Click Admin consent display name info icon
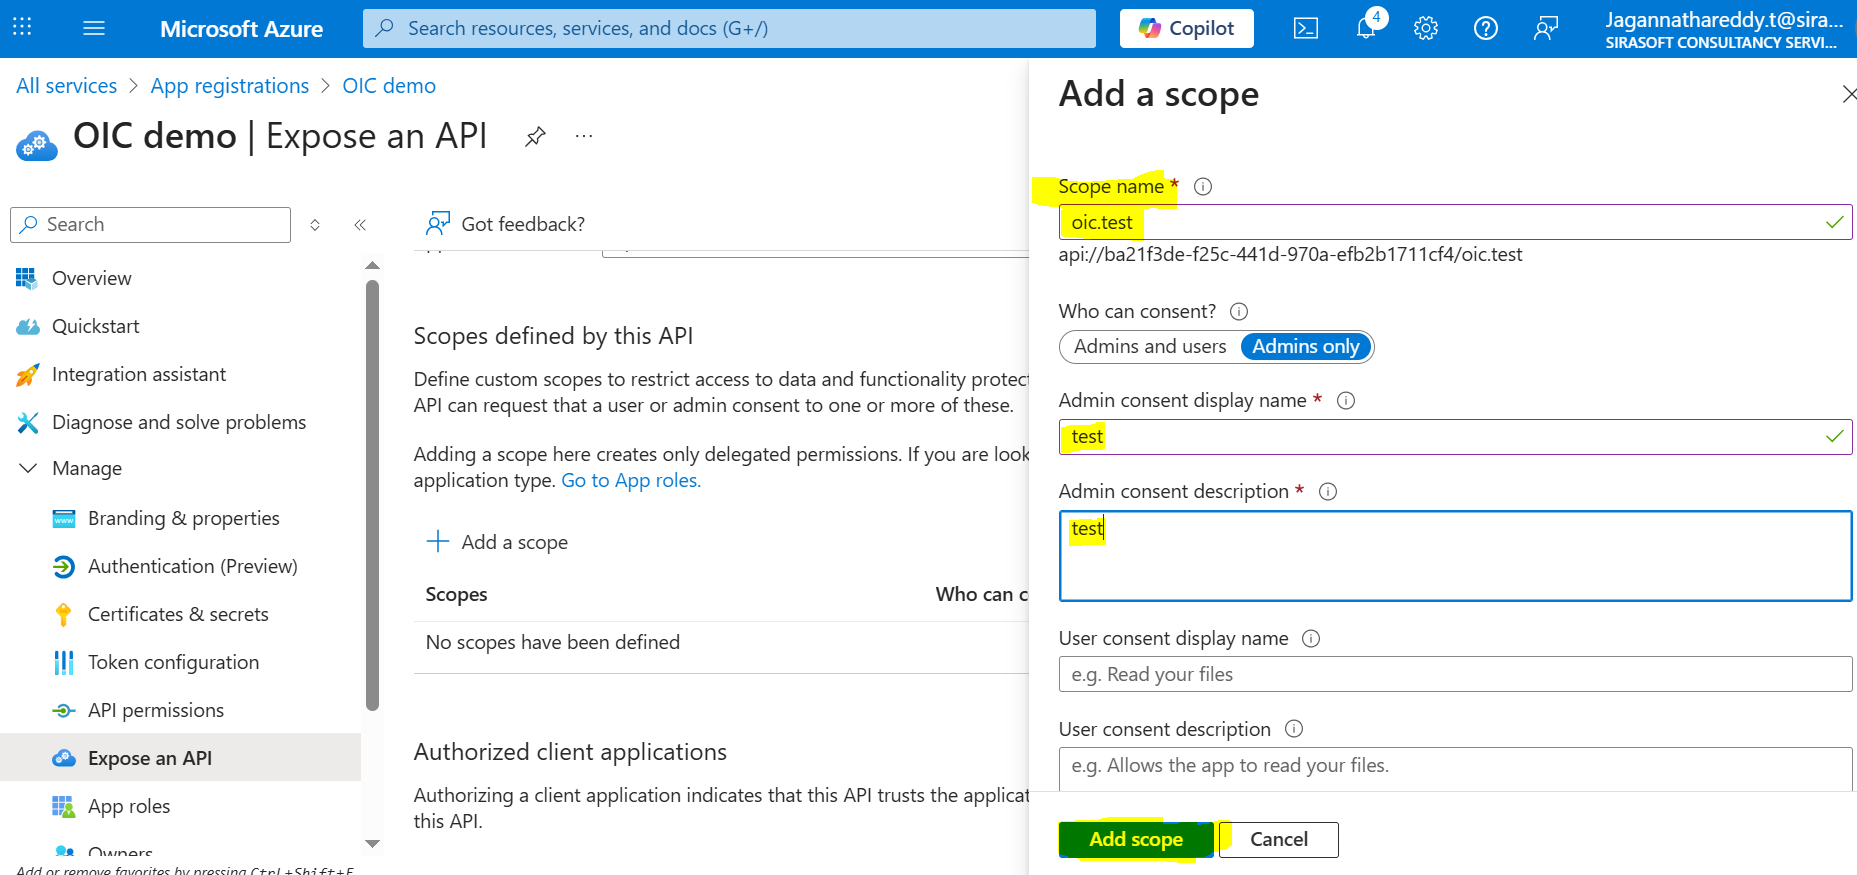This screenshot has height=875, width=1857. click(x=1346, y=400)
